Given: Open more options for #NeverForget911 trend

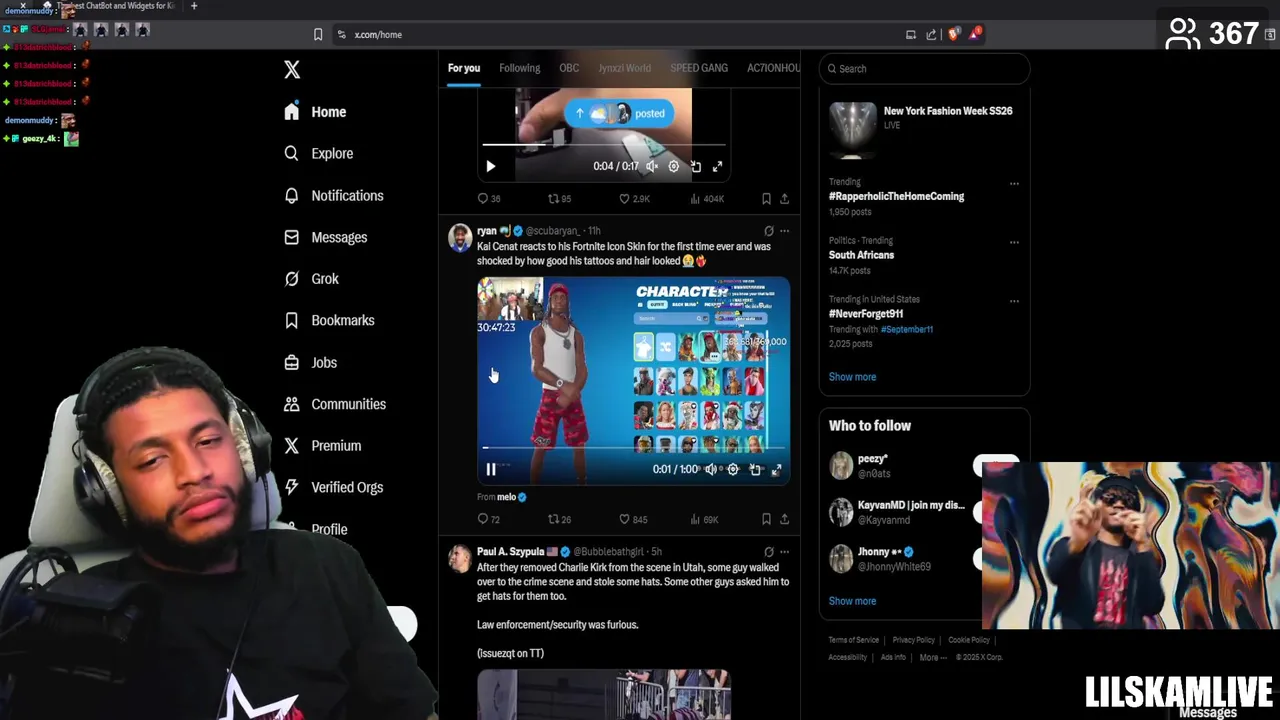Looking at the screenshot, I should [1014, 301].
